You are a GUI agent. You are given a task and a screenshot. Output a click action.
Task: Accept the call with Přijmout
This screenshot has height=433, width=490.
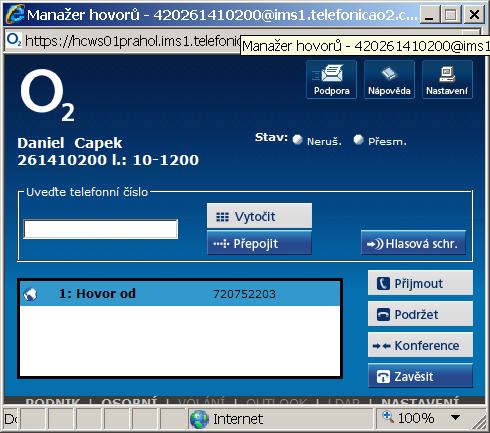(x=420, y=283)
